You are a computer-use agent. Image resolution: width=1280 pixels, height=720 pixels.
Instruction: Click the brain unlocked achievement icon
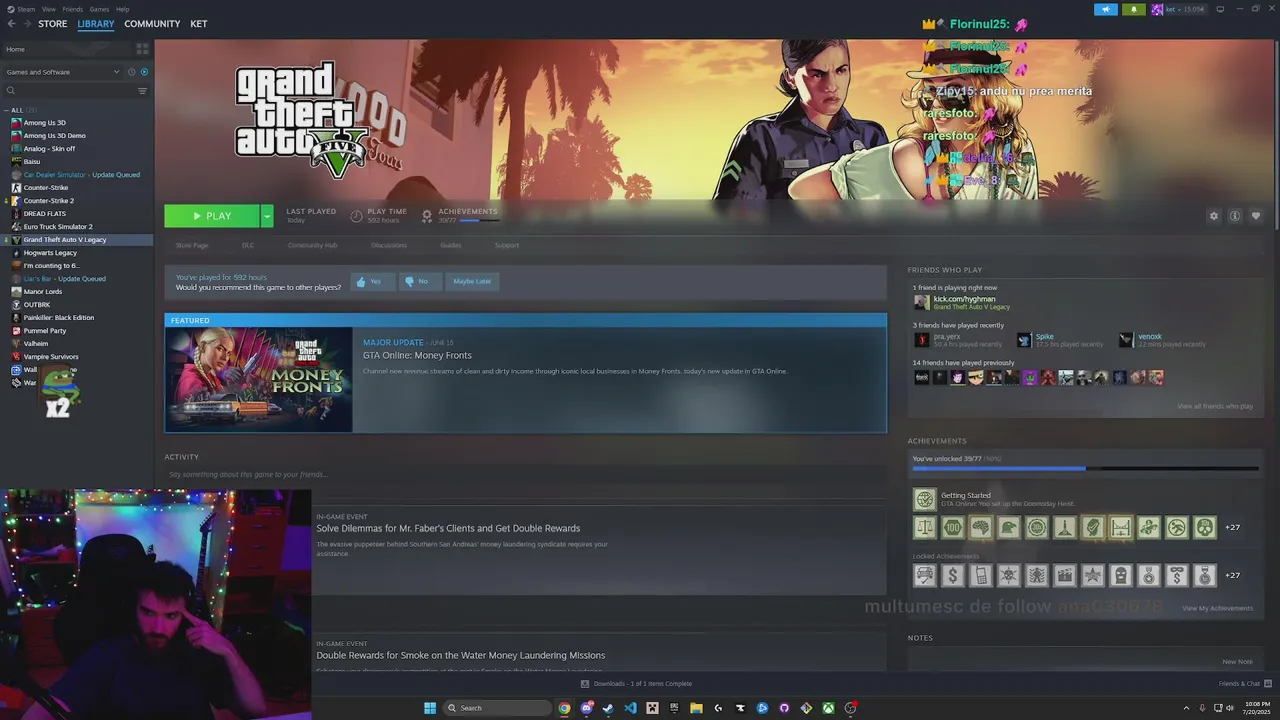(981, 527)
